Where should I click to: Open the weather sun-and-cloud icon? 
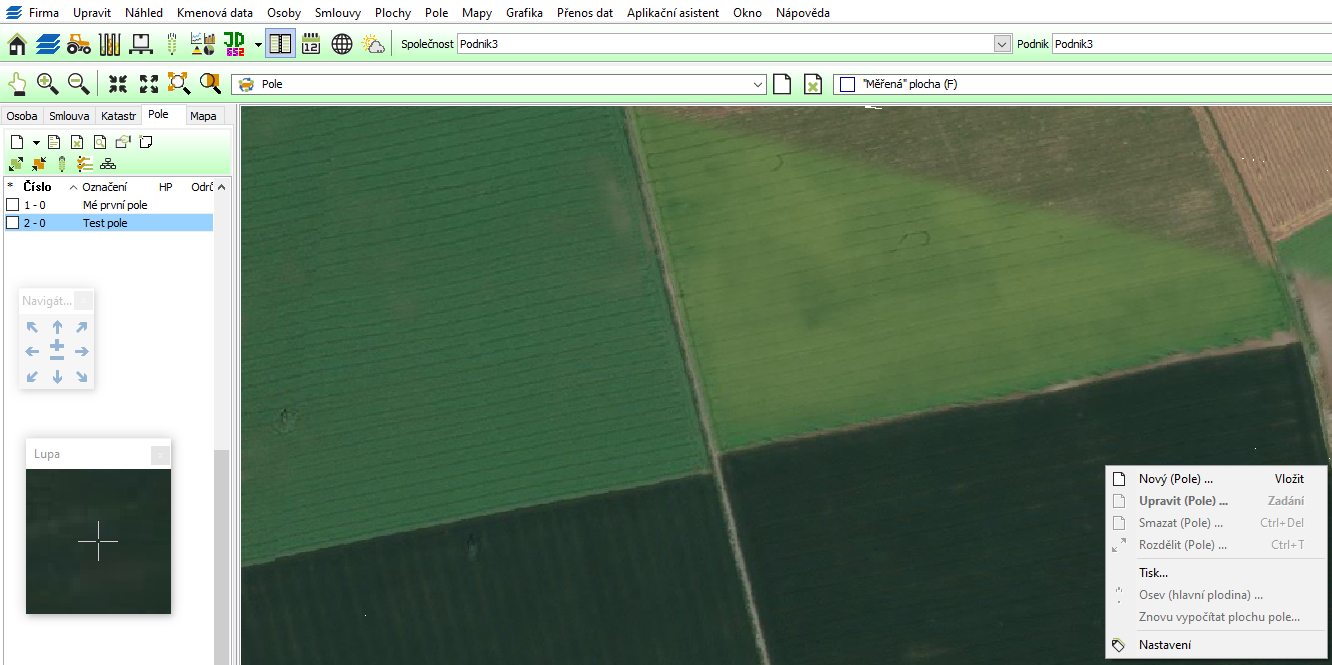click(x=373, y=44)
